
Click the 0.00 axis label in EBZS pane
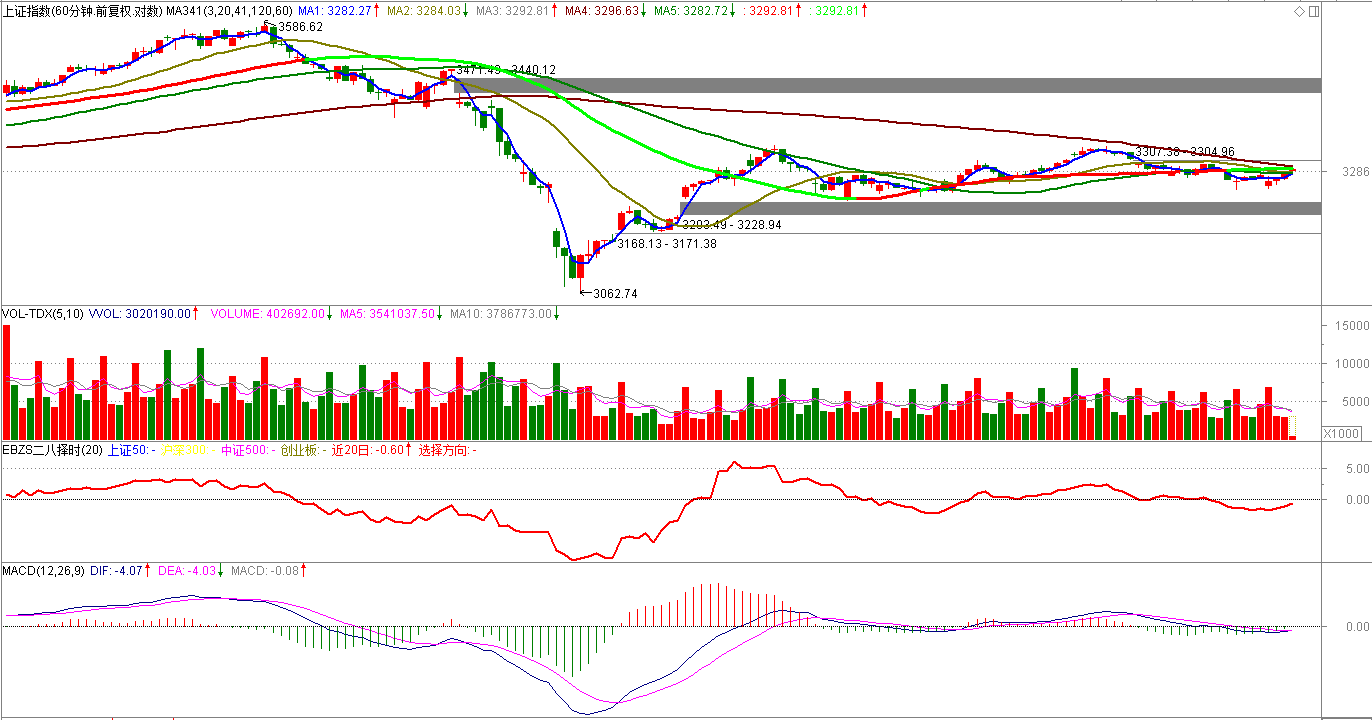coord(1356,499)
